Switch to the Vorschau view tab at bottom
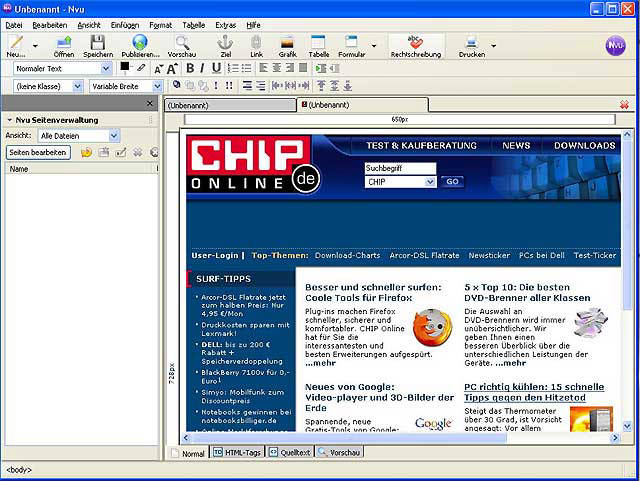The width and height of the screenshot is (640, 481). tap(340, 452)
